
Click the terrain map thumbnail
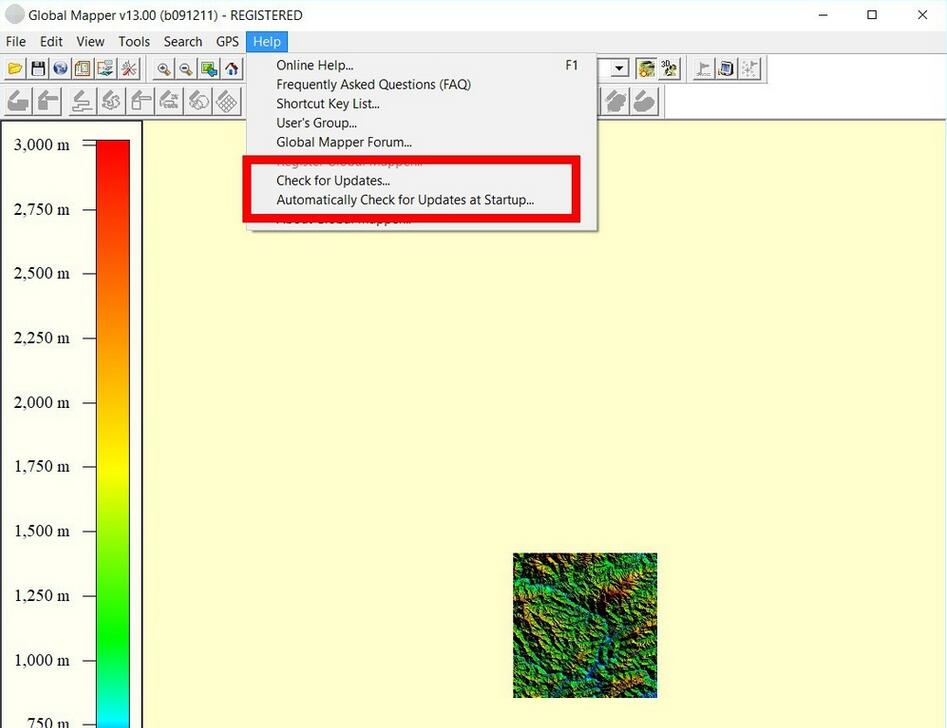(584, 624)
